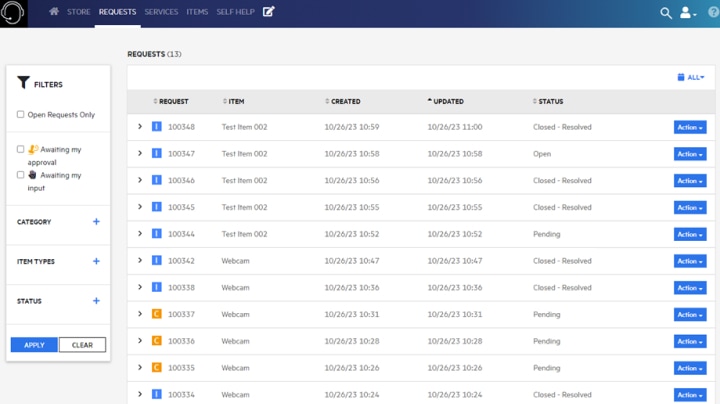Image resolution: width=720 pixels, height=404 pixels.
Task: Click Webcam item in row 100338
Action: pyautogui.click(x=236, y=287)
